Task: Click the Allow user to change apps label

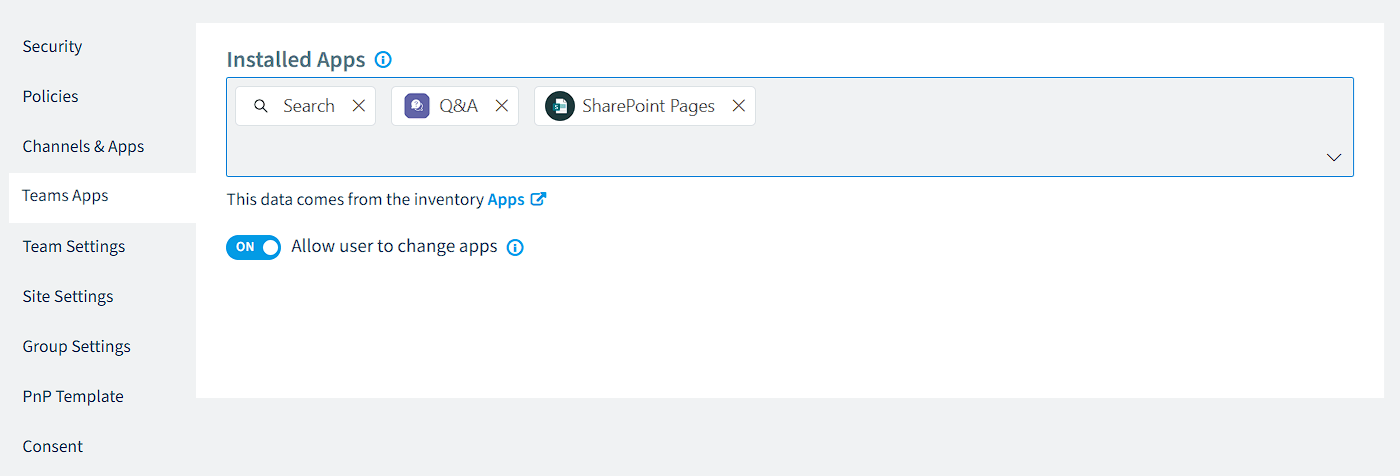Action: point(394,246)
